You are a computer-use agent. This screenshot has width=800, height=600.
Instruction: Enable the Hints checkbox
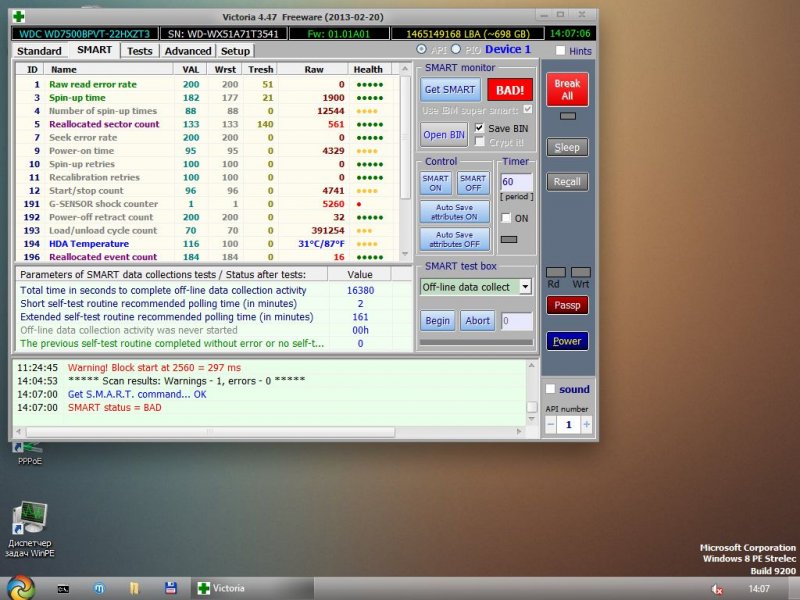click(x=560, y=50)
